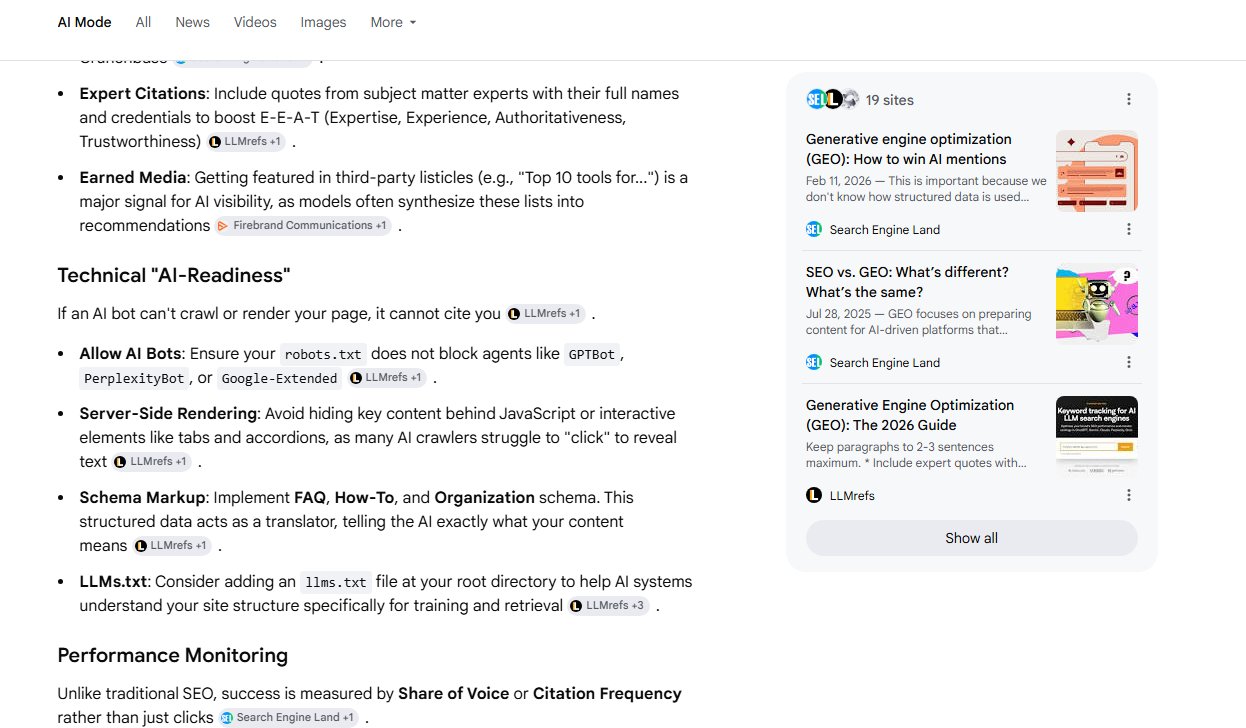1246x728 pixels.
Task: Click the LLMrefs favicon under 2026 Guide card
Action: pyautogui.click(x=814, y=495)
